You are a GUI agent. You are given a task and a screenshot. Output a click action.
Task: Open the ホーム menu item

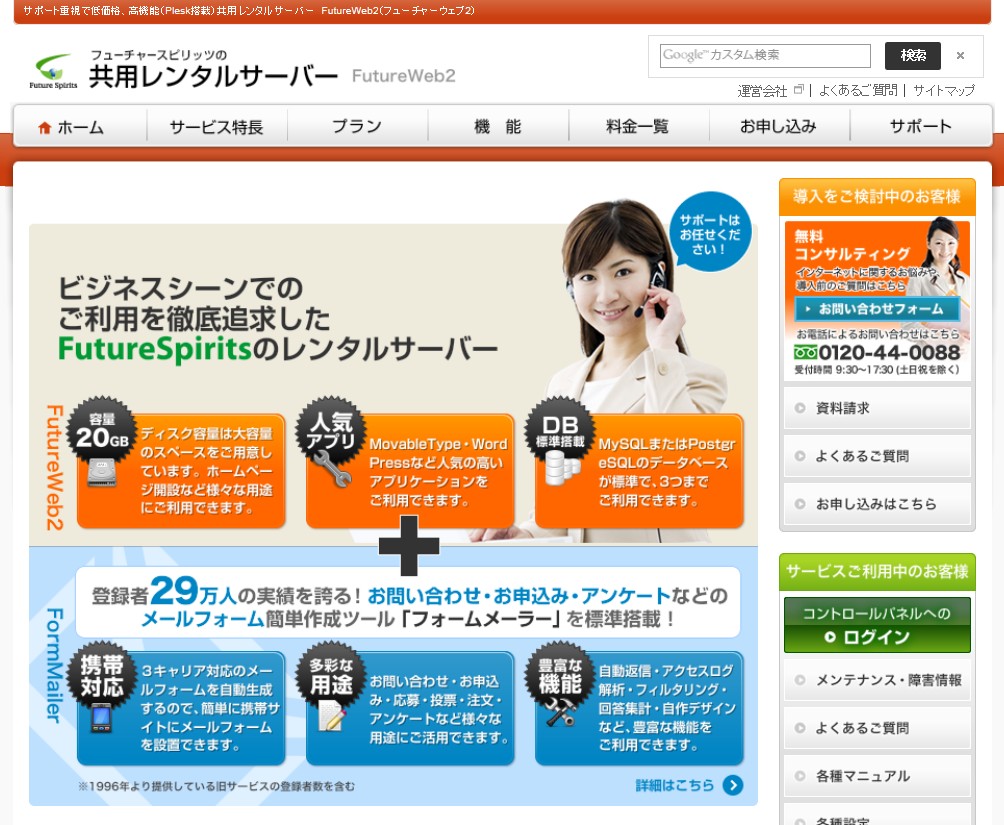[79, 127]
